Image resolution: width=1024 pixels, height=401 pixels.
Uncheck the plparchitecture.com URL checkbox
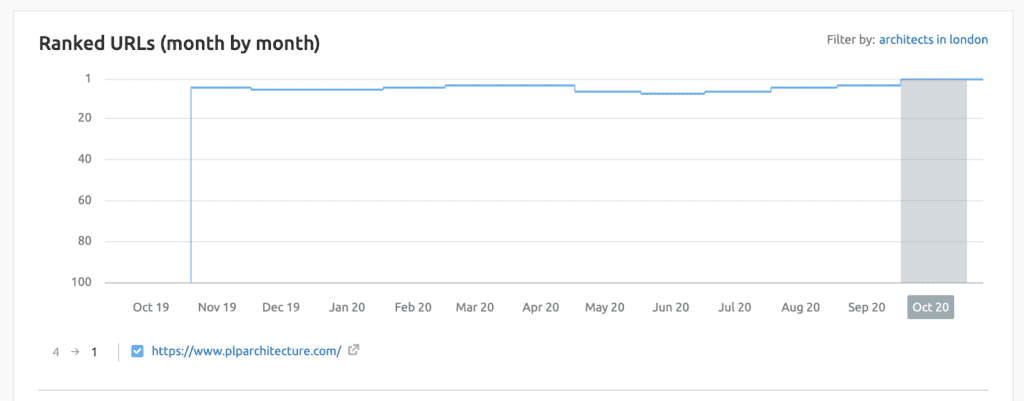pos(137,351)
